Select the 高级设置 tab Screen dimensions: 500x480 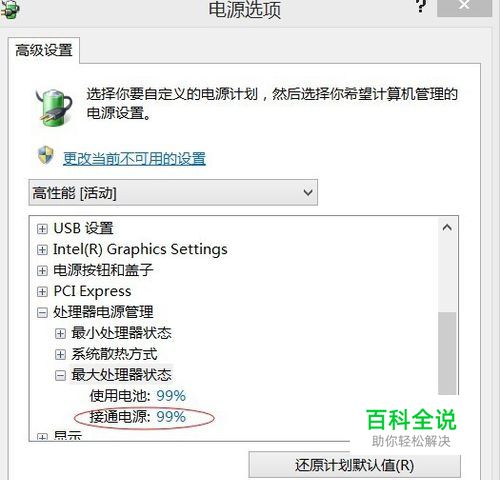coord(44,50)
